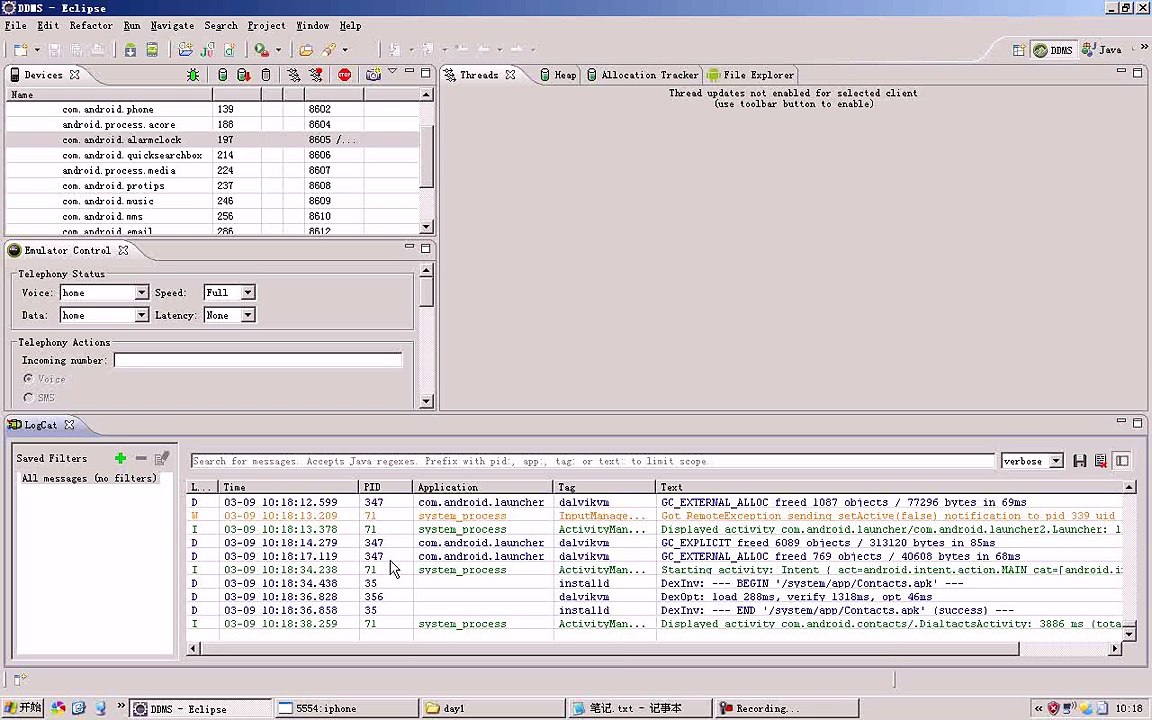Click the Incoming number input field

tap(257, 360)
